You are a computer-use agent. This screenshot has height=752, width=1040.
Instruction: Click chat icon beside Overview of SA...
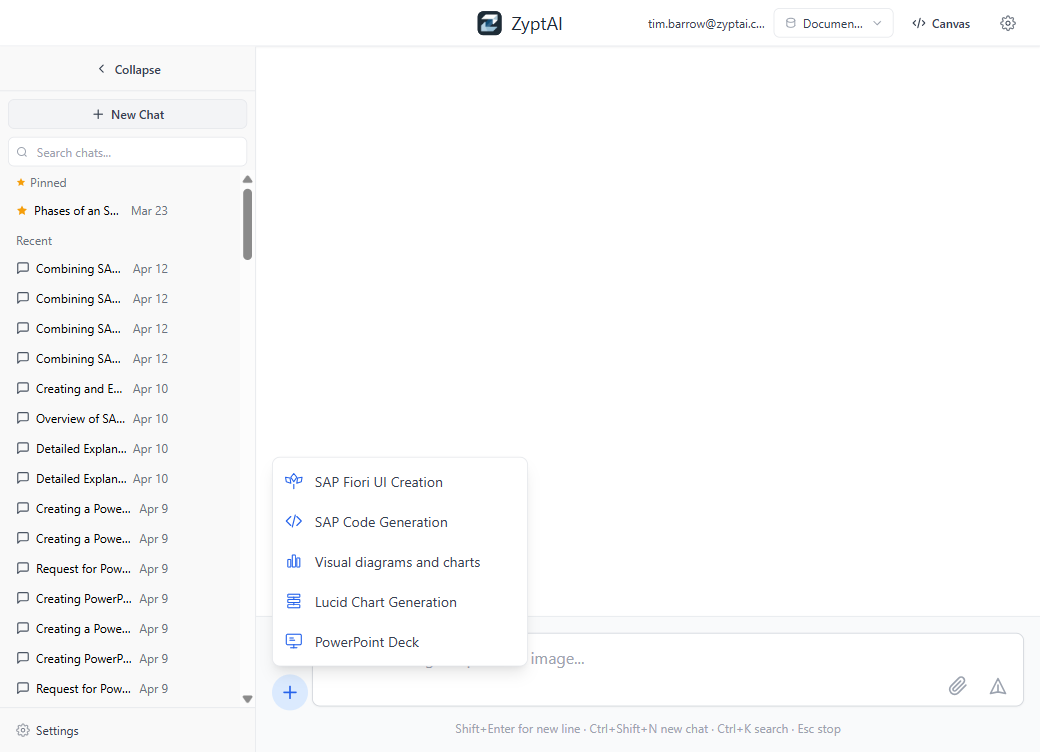pyautogui.click(x=23, y=418)
